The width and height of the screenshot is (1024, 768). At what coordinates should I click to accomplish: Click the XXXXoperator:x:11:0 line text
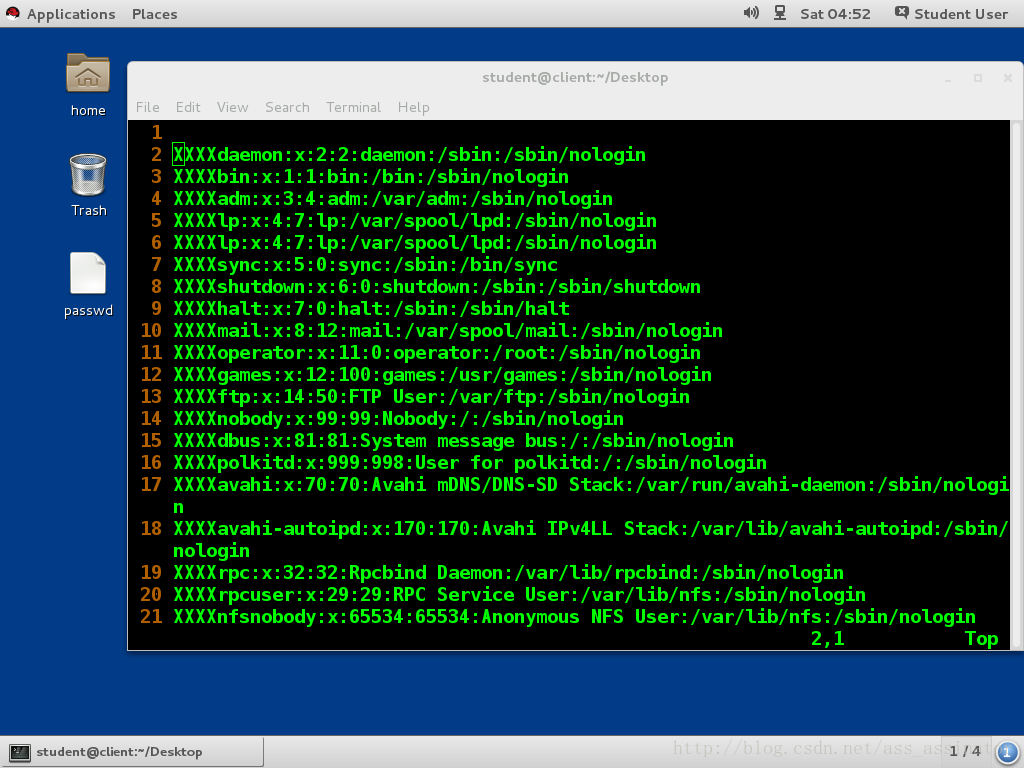[437, 353]
